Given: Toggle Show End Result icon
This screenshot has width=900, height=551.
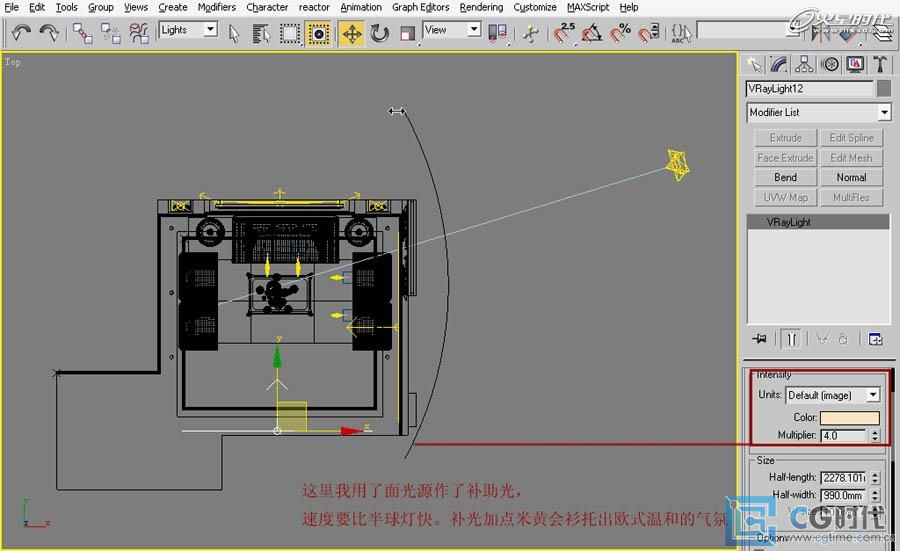Looking at the screenshot, I should (791, 339).
